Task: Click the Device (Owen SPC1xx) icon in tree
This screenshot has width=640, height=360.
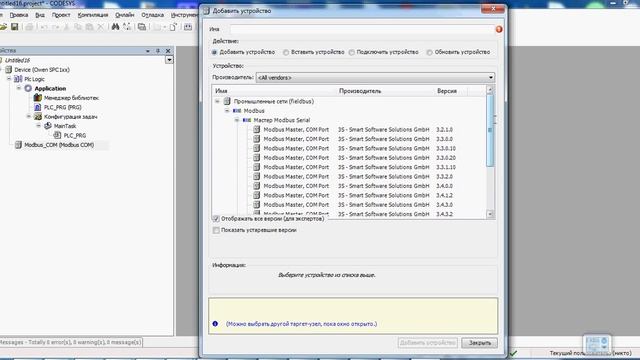Action: [8, 69]
